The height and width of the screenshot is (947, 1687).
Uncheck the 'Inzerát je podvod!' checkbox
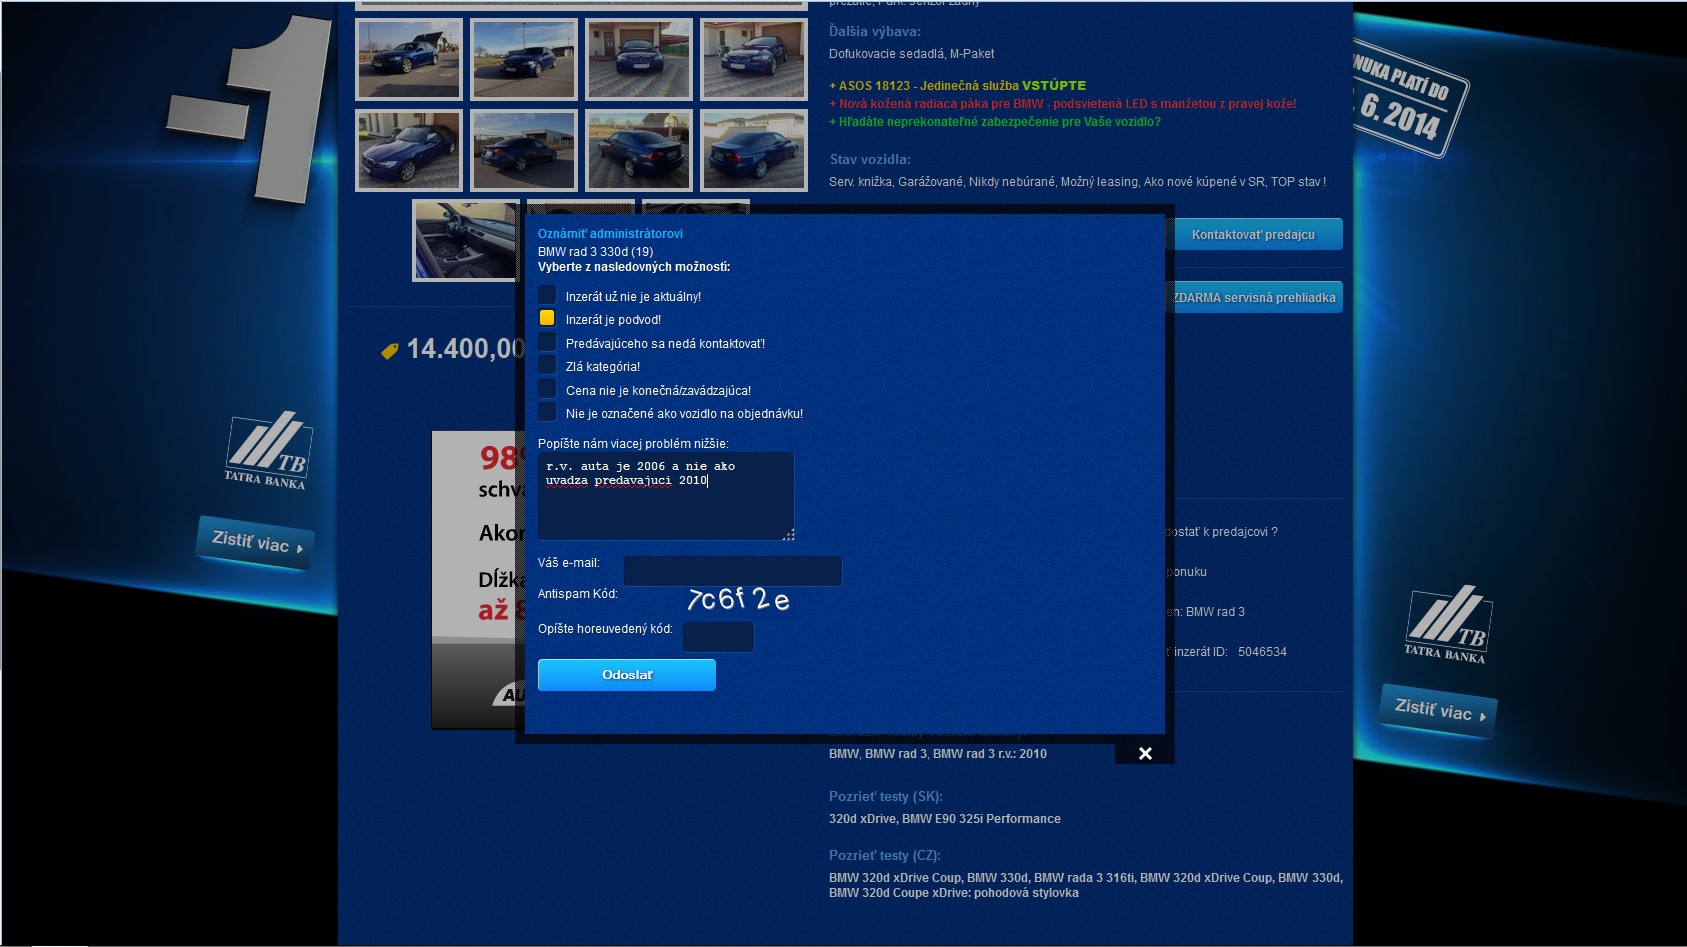547,319
